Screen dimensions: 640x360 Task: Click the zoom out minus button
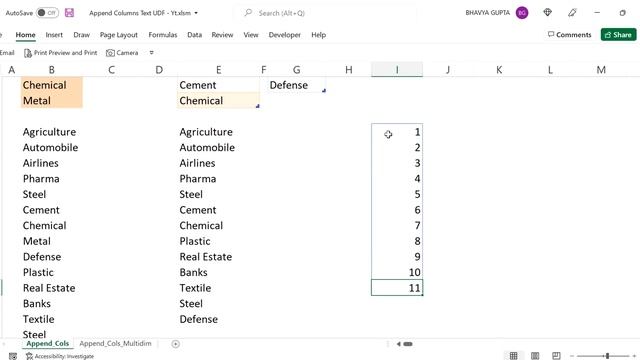(x=572, y=356)
